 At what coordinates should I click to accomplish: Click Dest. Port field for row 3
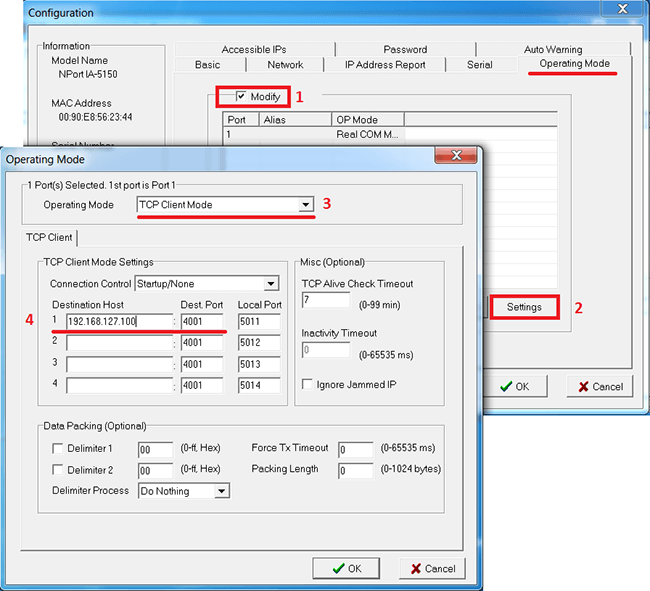(202, 364)
